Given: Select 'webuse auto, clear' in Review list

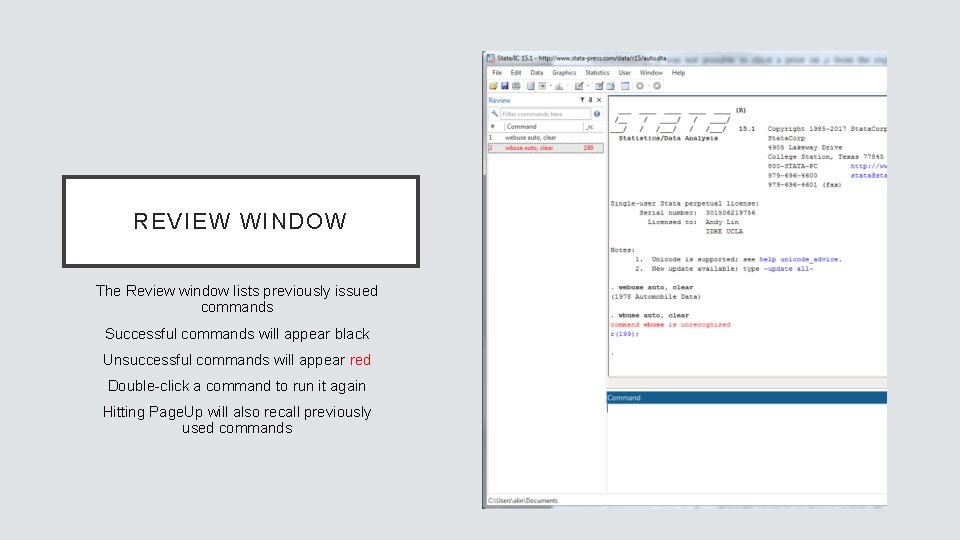Looking at the screenshot, I should 545,138.
